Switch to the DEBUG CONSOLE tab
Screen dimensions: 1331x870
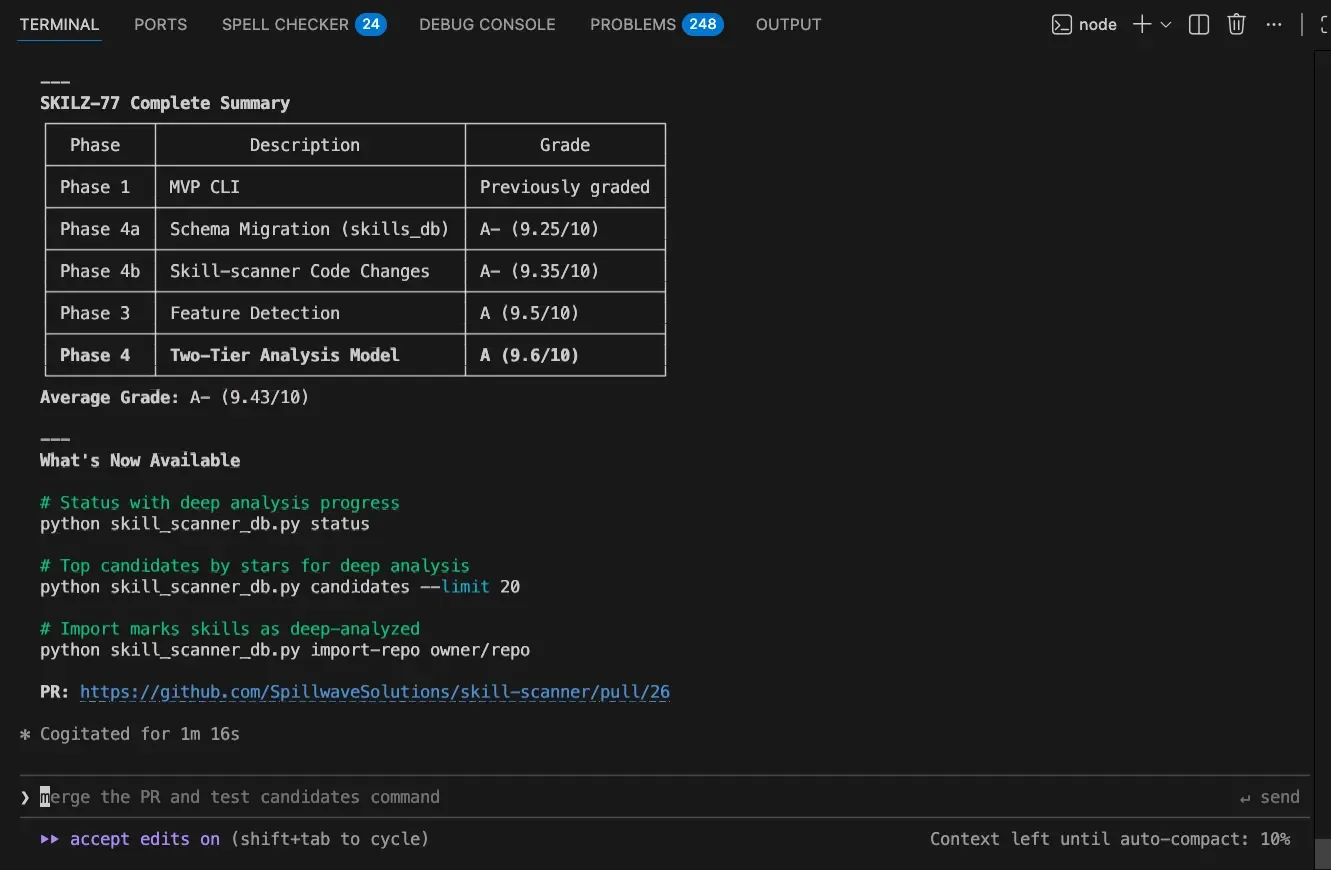487,25
